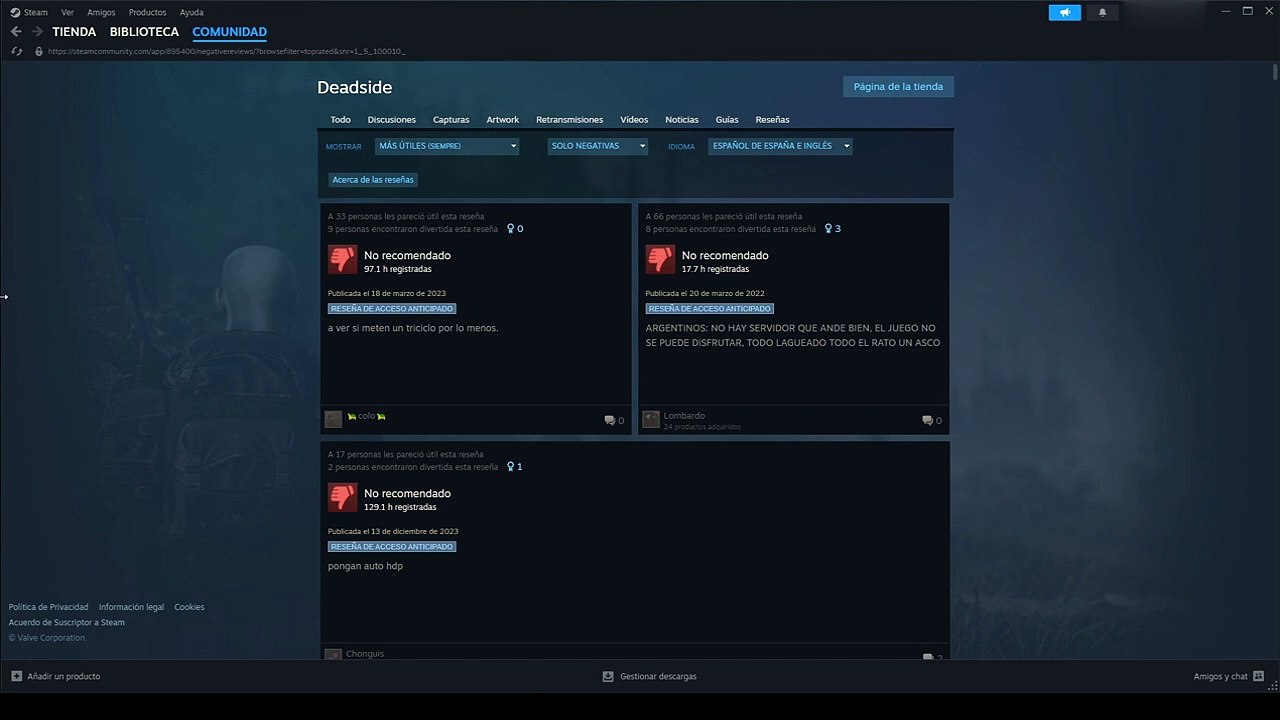Open the announcements megaphone button
The image size is (1280, 720).
pos(1064,12)
